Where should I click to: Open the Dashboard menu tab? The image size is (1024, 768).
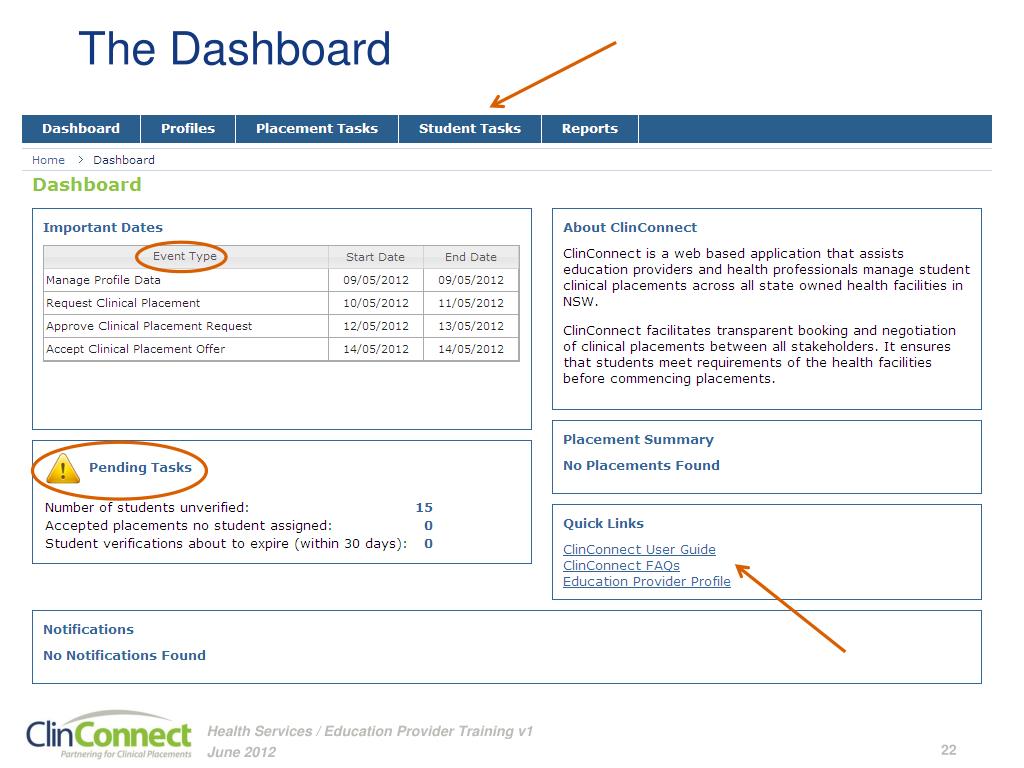81,129
